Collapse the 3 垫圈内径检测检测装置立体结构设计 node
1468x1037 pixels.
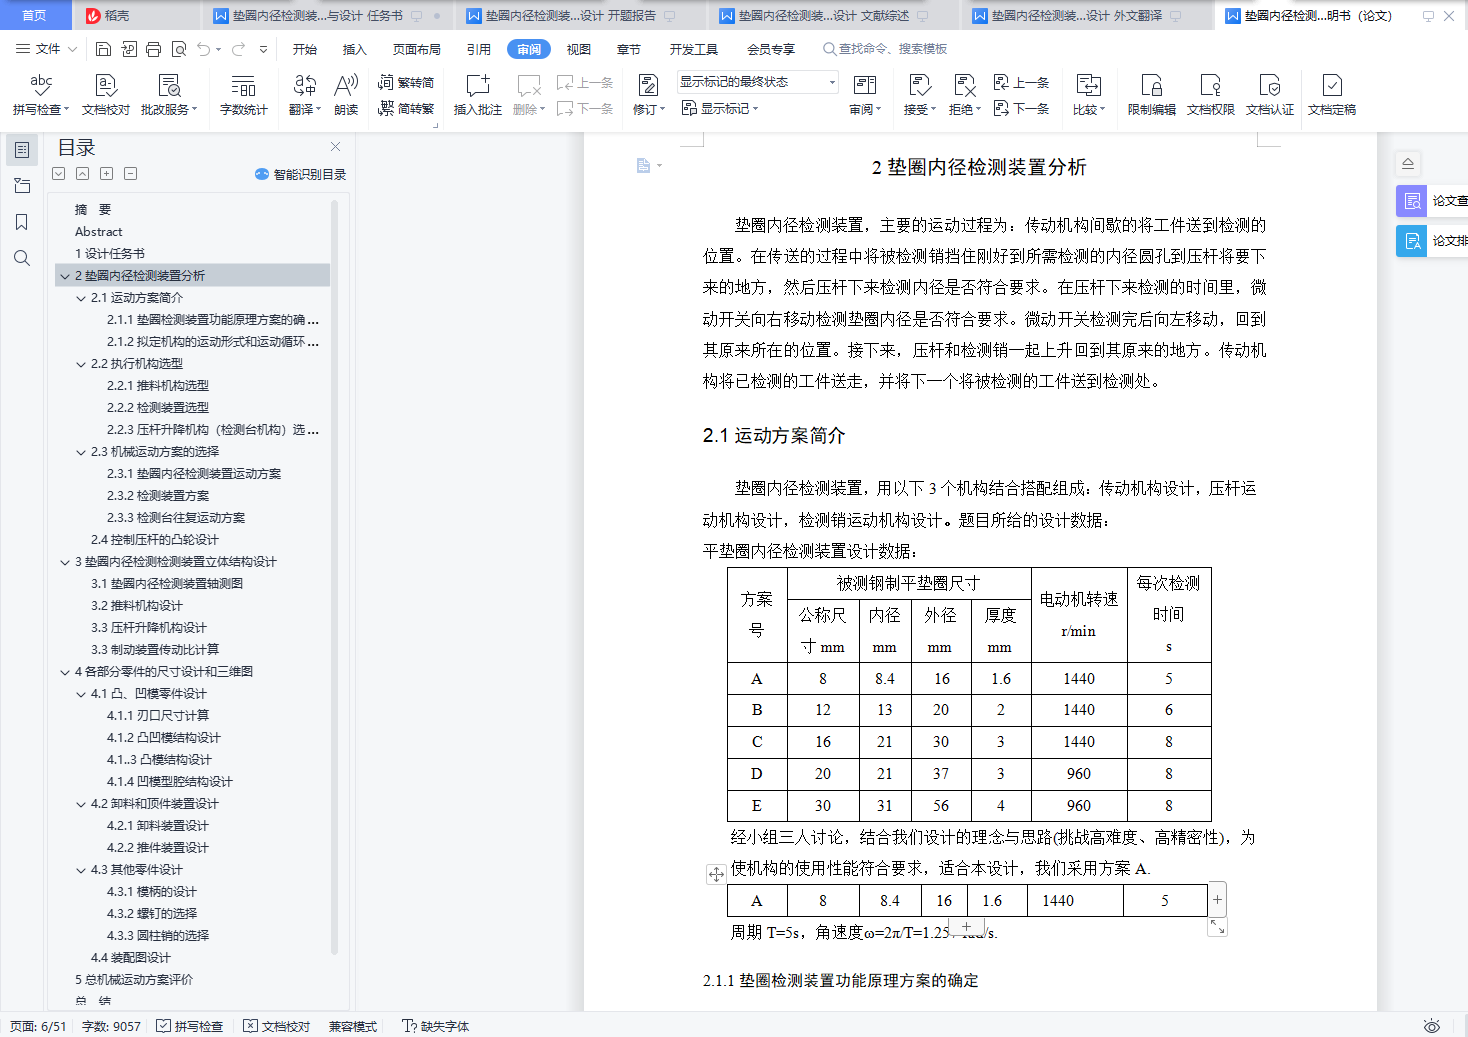click(65, 562)
